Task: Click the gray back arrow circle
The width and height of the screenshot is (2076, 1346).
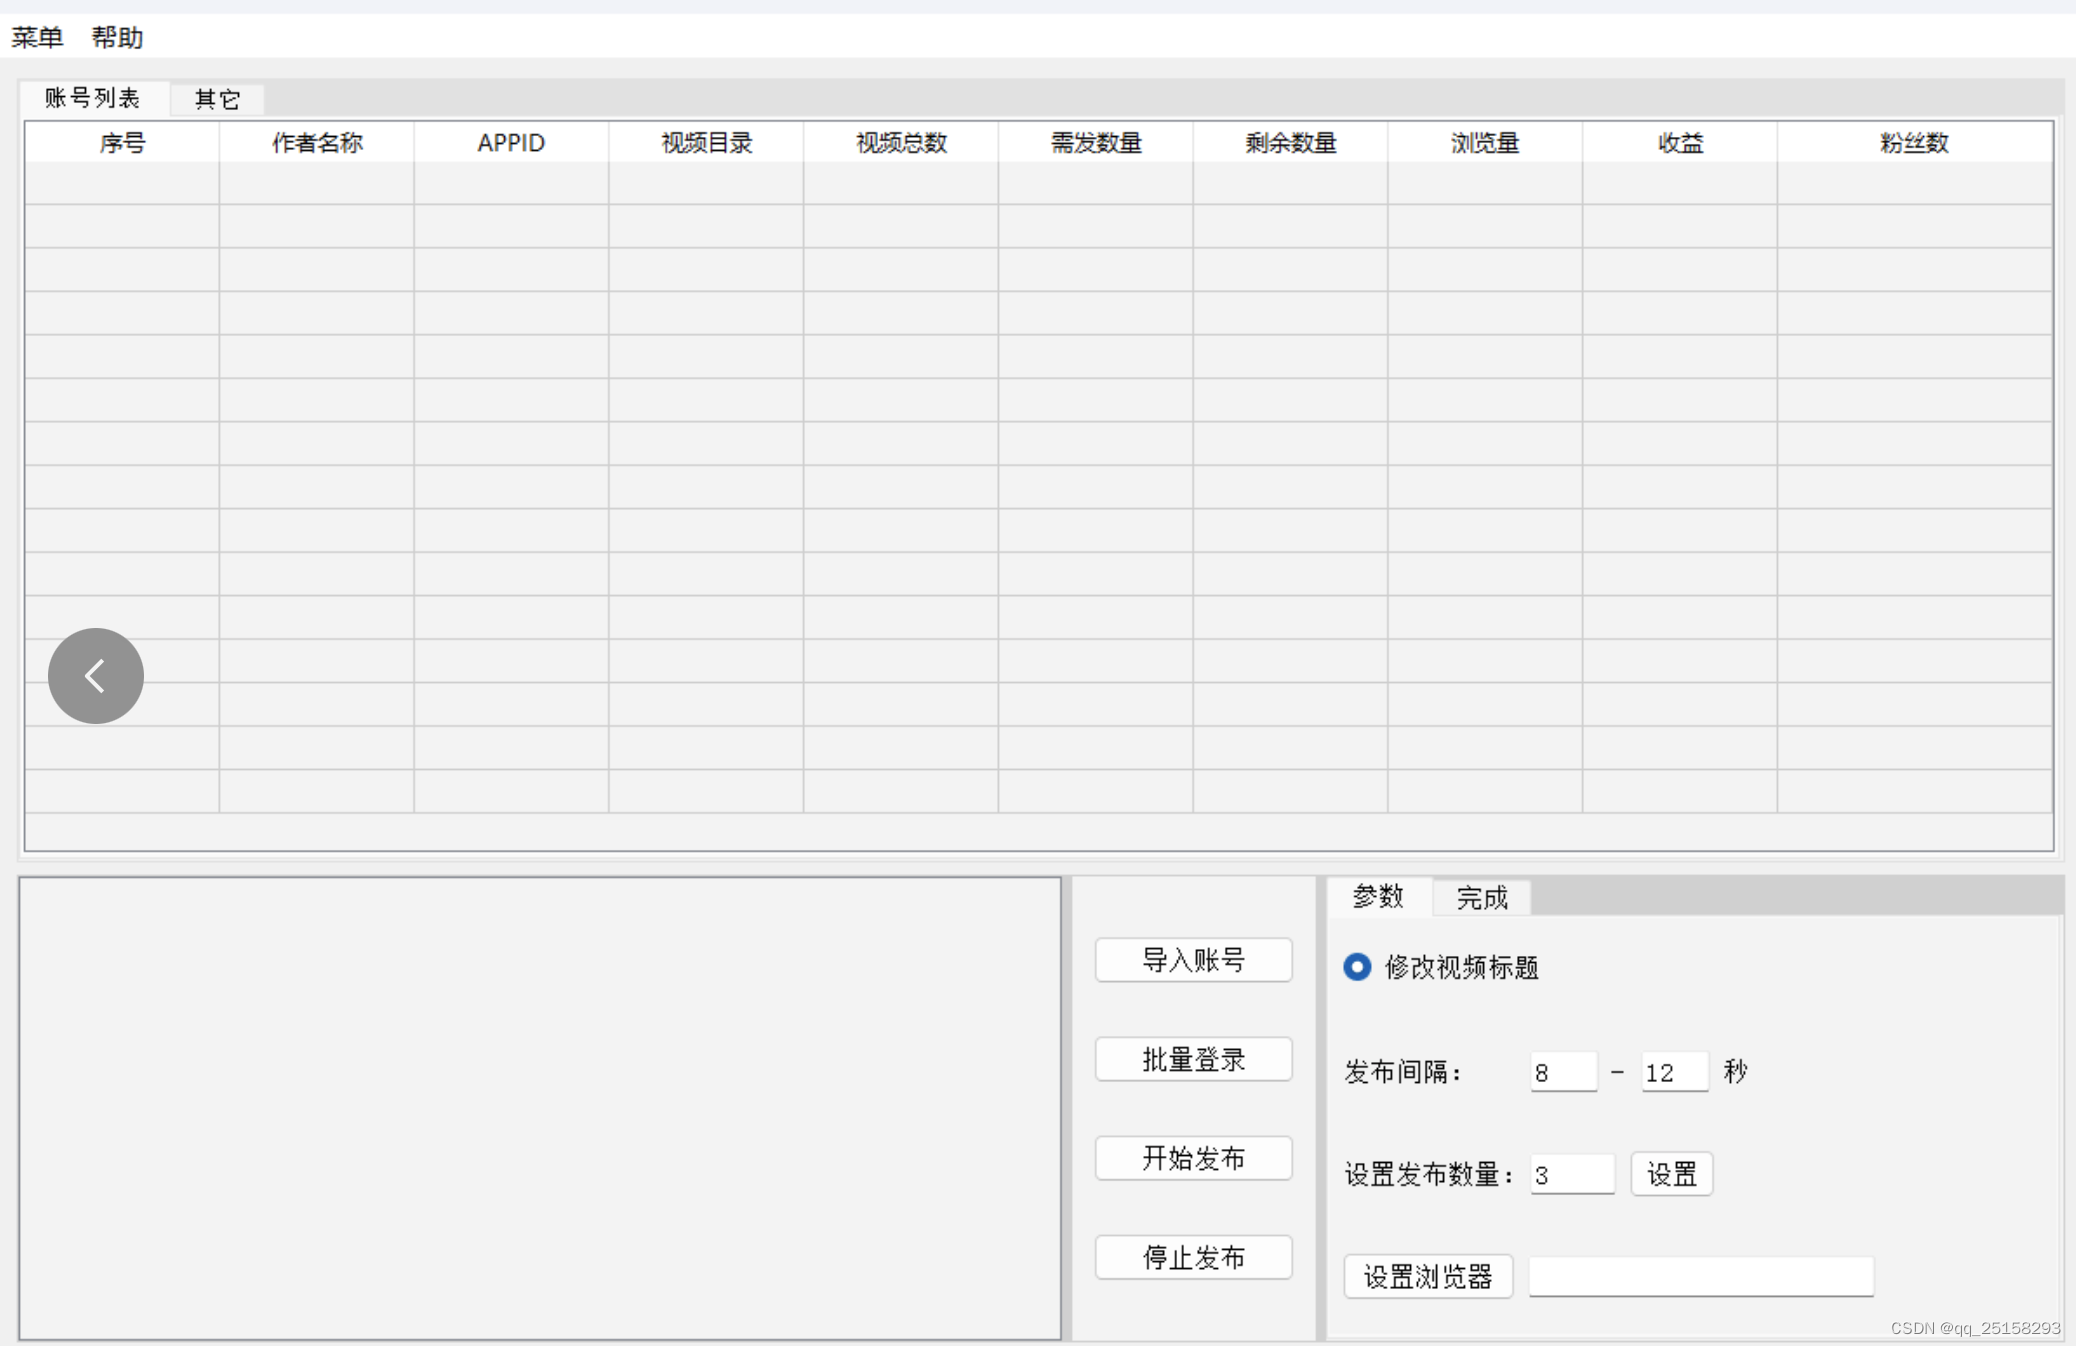Action: coord(96,676)
